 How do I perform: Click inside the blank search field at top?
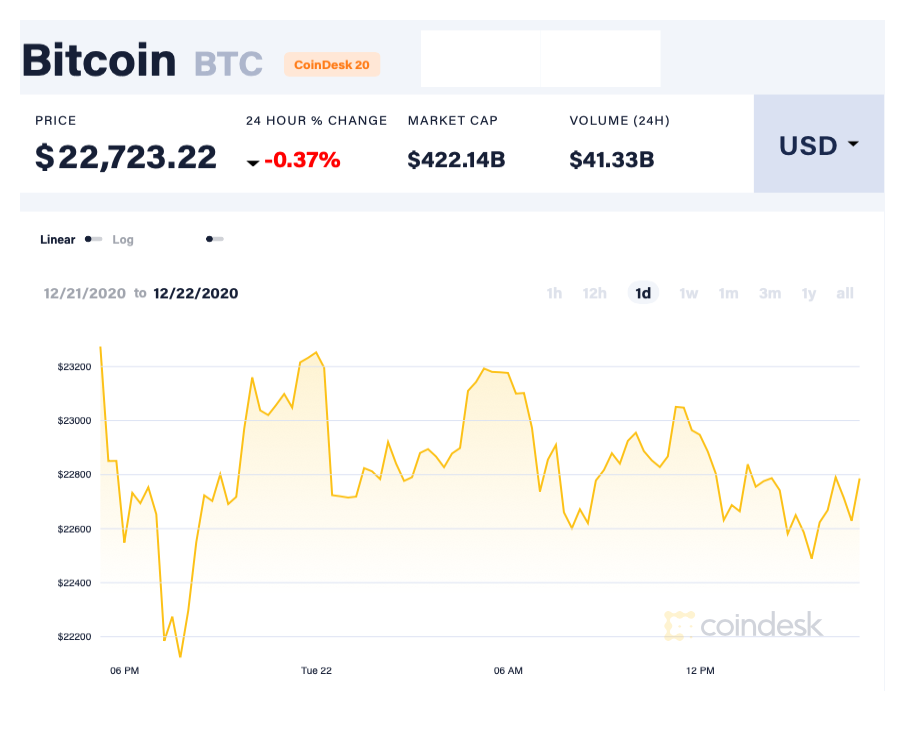coord(540,59)
